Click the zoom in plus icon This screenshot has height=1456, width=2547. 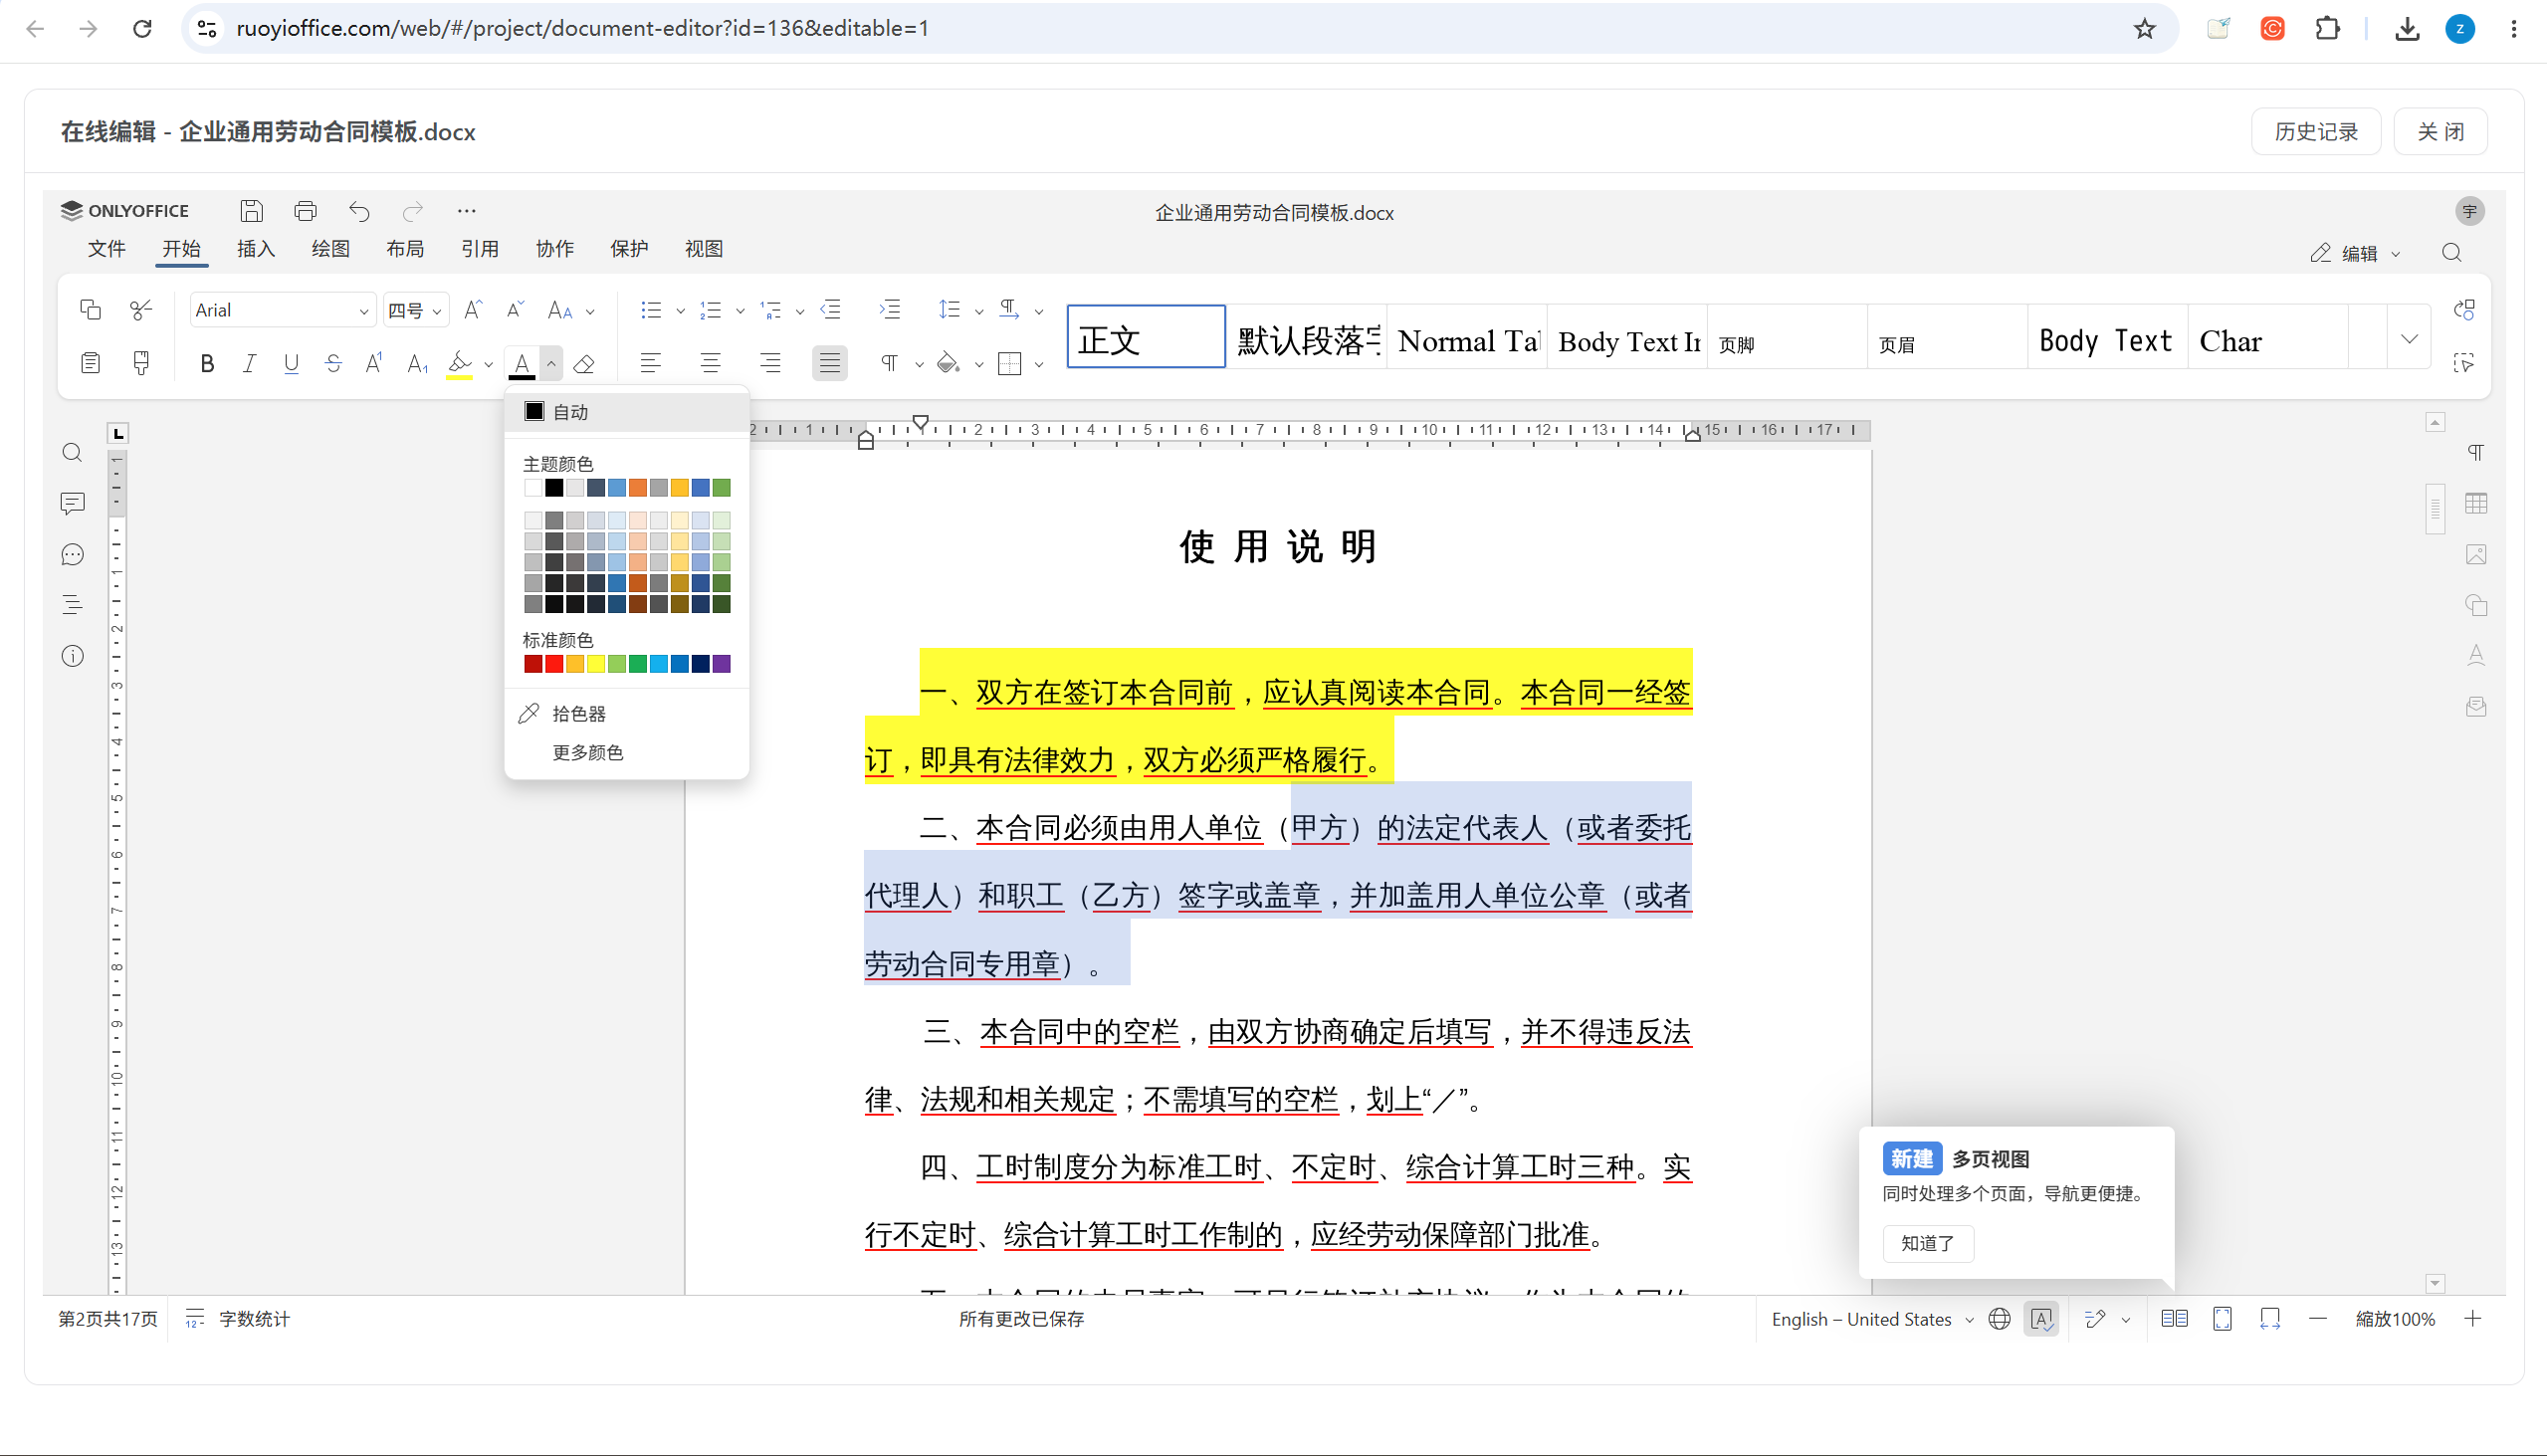pyautogui.click(x=2473, y=1319)
